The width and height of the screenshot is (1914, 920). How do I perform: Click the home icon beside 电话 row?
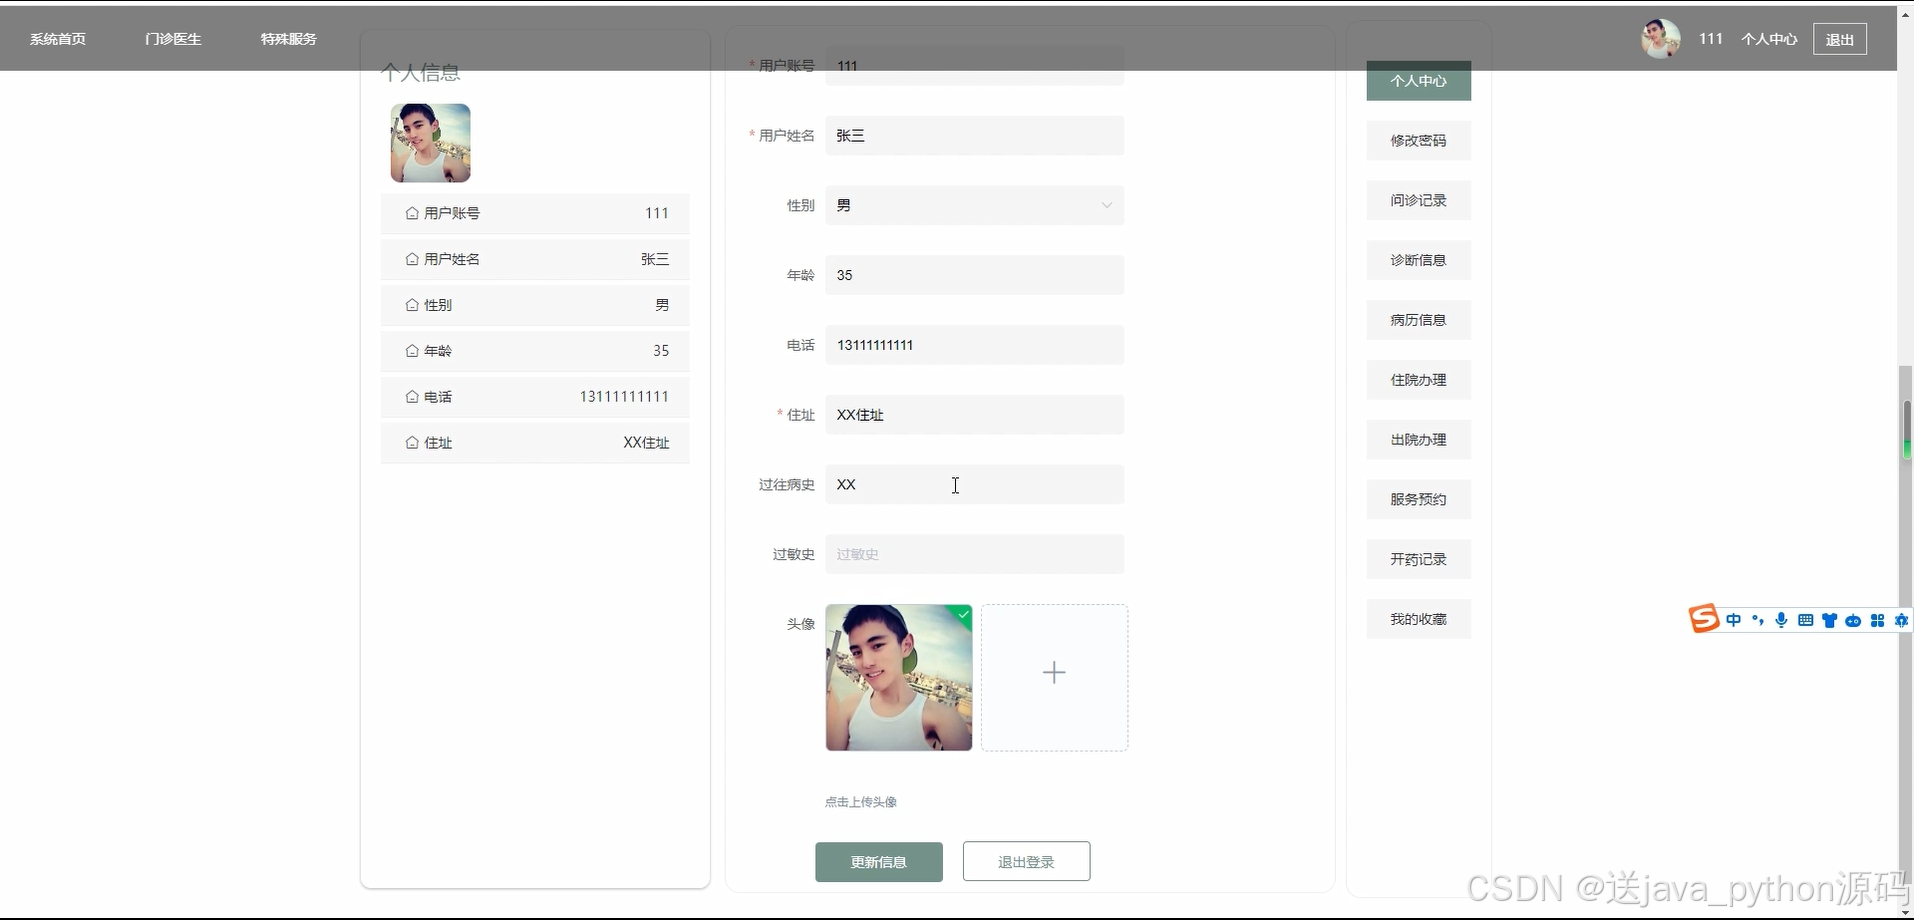pyautogui.click(x=412, y=397)
